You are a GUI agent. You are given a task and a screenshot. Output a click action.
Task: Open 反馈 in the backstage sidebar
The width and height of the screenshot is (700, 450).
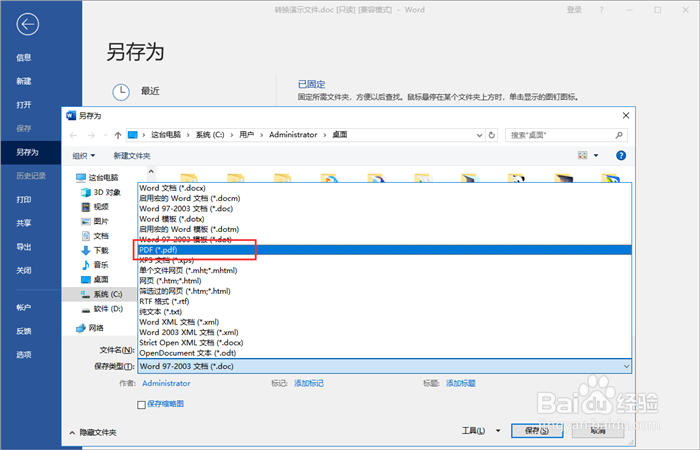24,331
